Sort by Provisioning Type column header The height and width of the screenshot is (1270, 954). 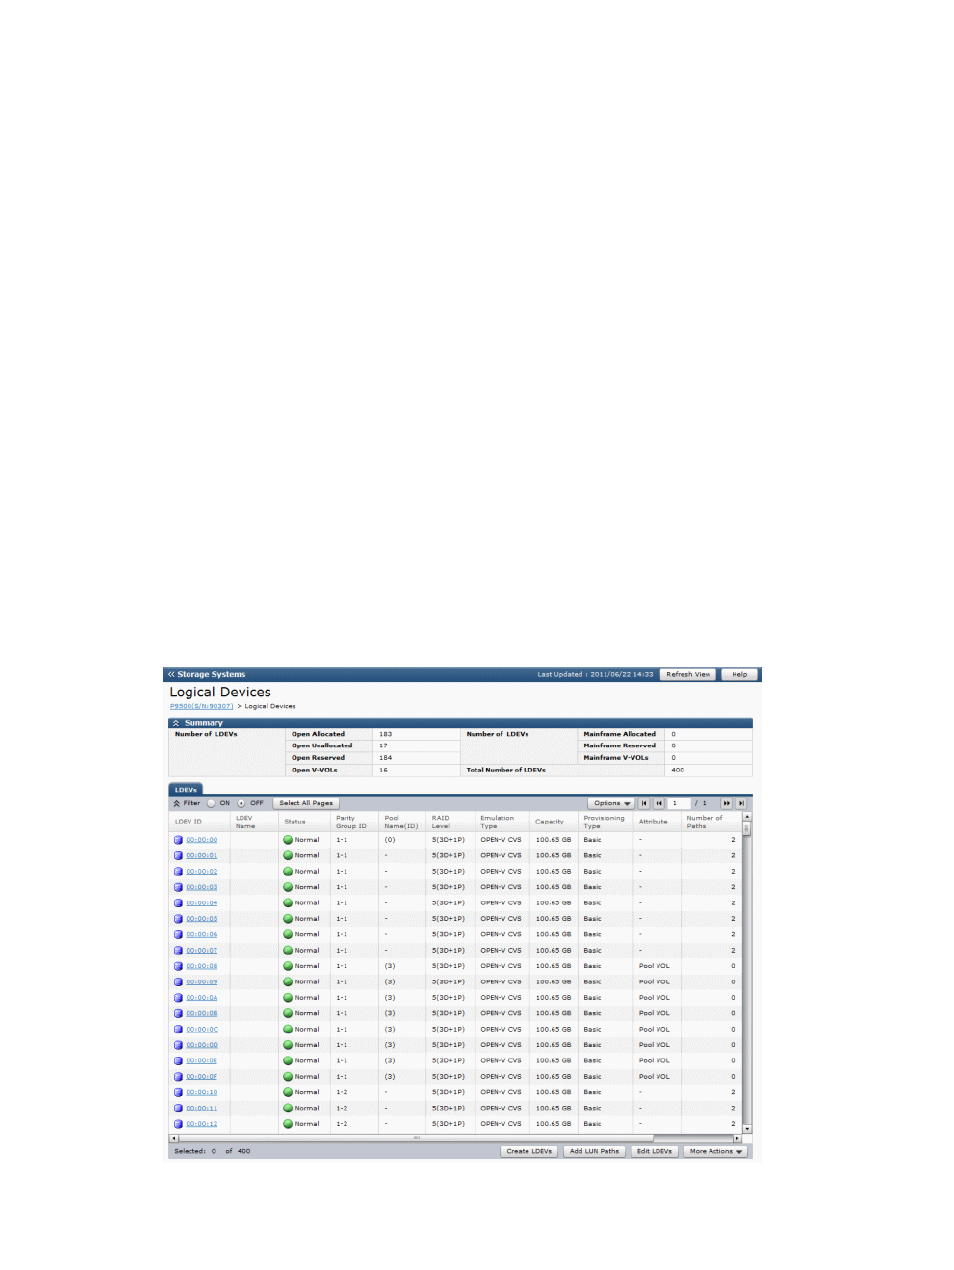pyautogui.click(x=604, y=822)
